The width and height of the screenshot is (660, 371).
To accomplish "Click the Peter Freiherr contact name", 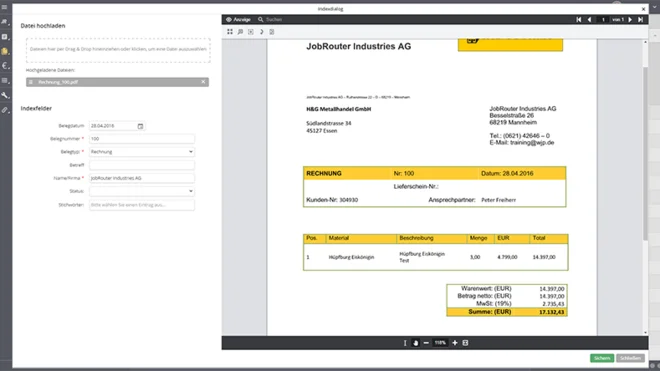I will click(498, 200).
